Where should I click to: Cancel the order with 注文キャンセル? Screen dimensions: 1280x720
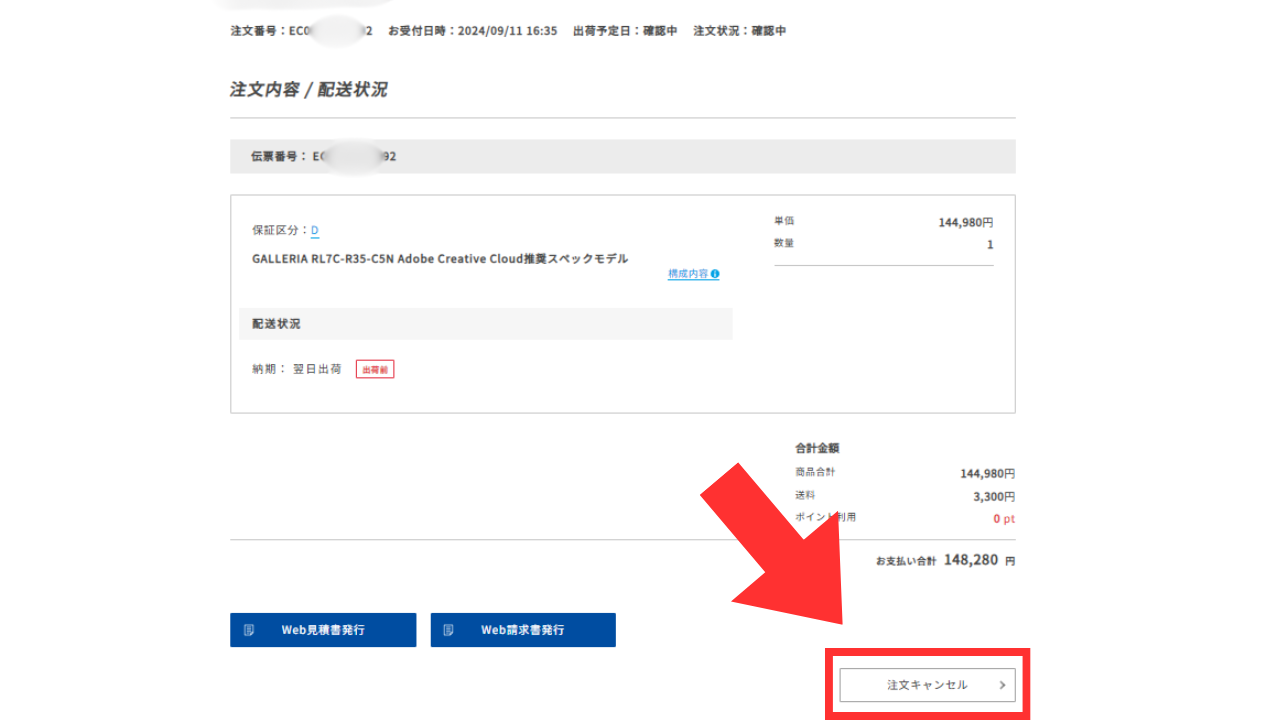[927, 685]
